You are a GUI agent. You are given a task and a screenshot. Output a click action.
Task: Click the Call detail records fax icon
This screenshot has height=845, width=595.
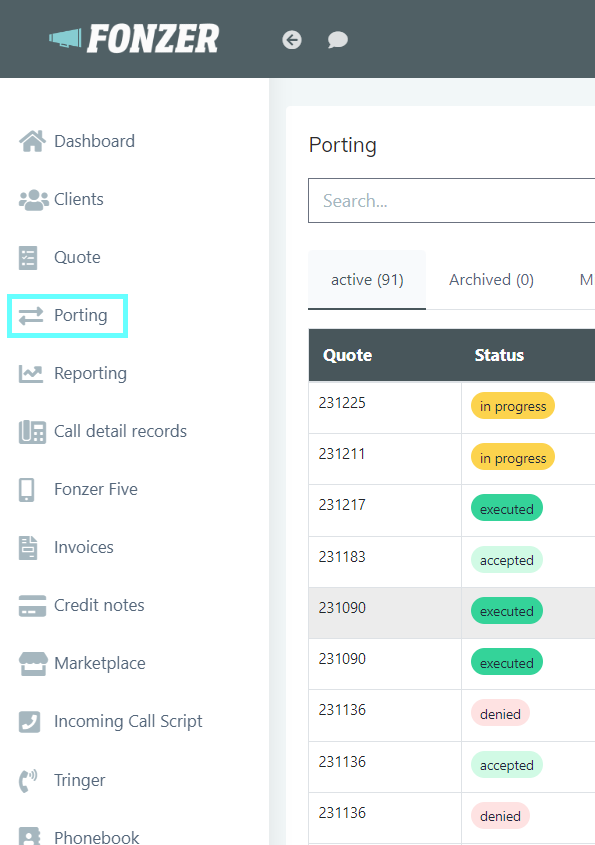coord(32,432)
